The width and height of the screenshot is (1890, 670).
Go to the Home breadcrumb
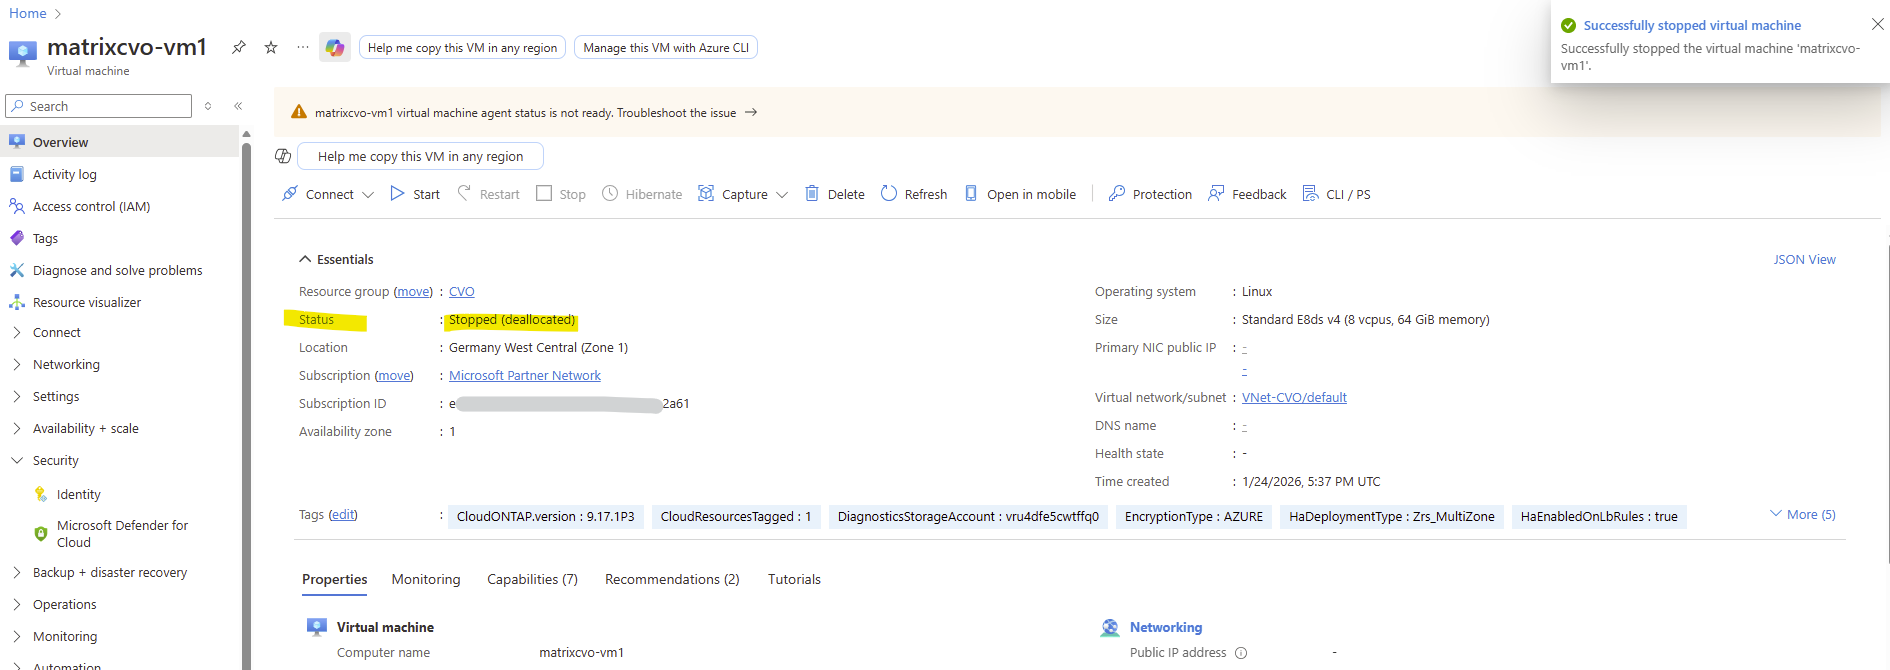click(x=28, y=13)
